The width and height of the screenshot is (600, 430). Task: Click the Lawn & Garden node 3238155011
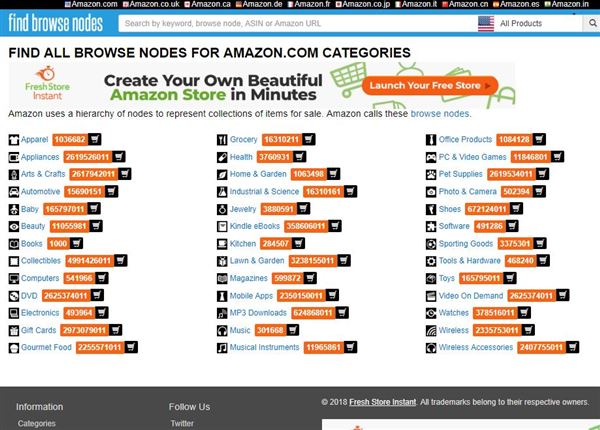(312, 261)
